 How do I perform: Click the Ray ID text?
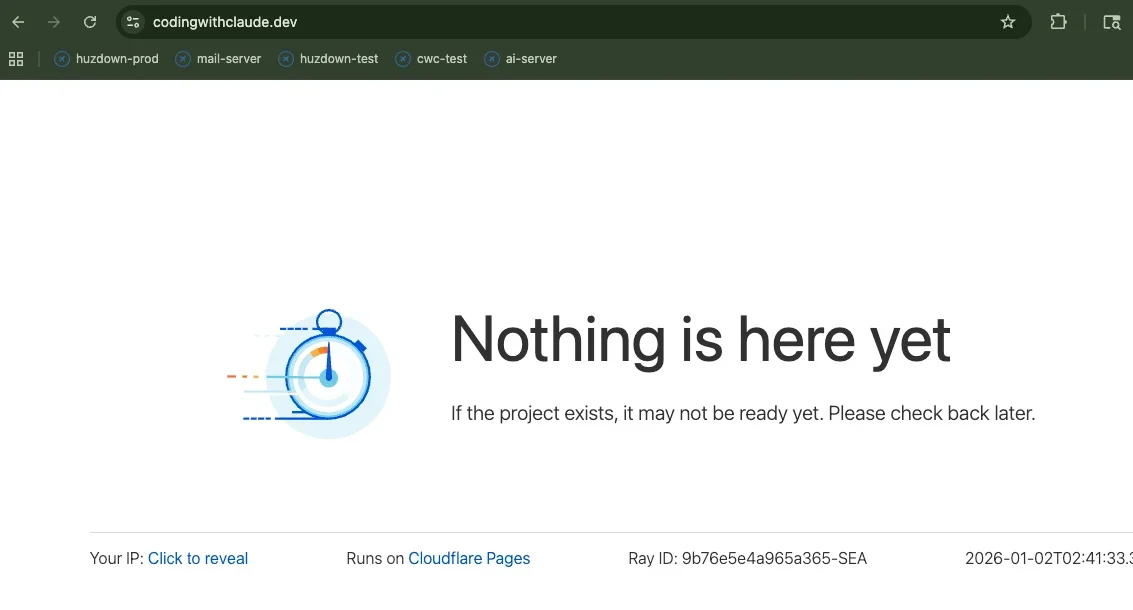point(747,559)
